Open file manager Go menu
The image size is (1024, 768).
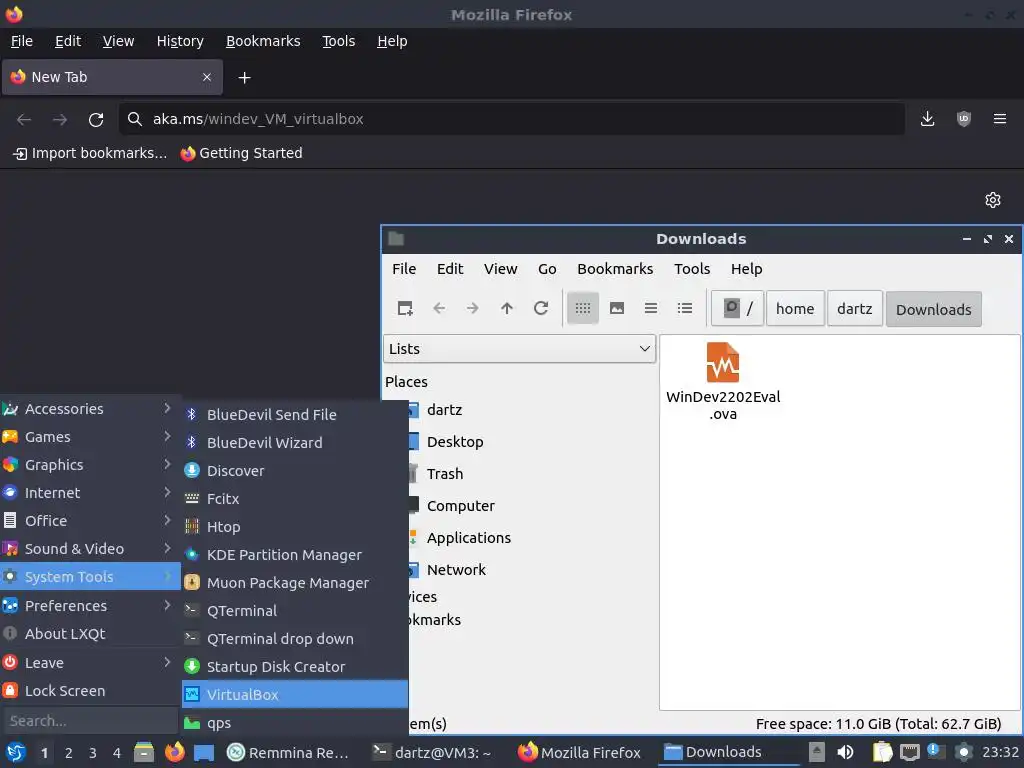pyautogui.click(x=547, y=268)
